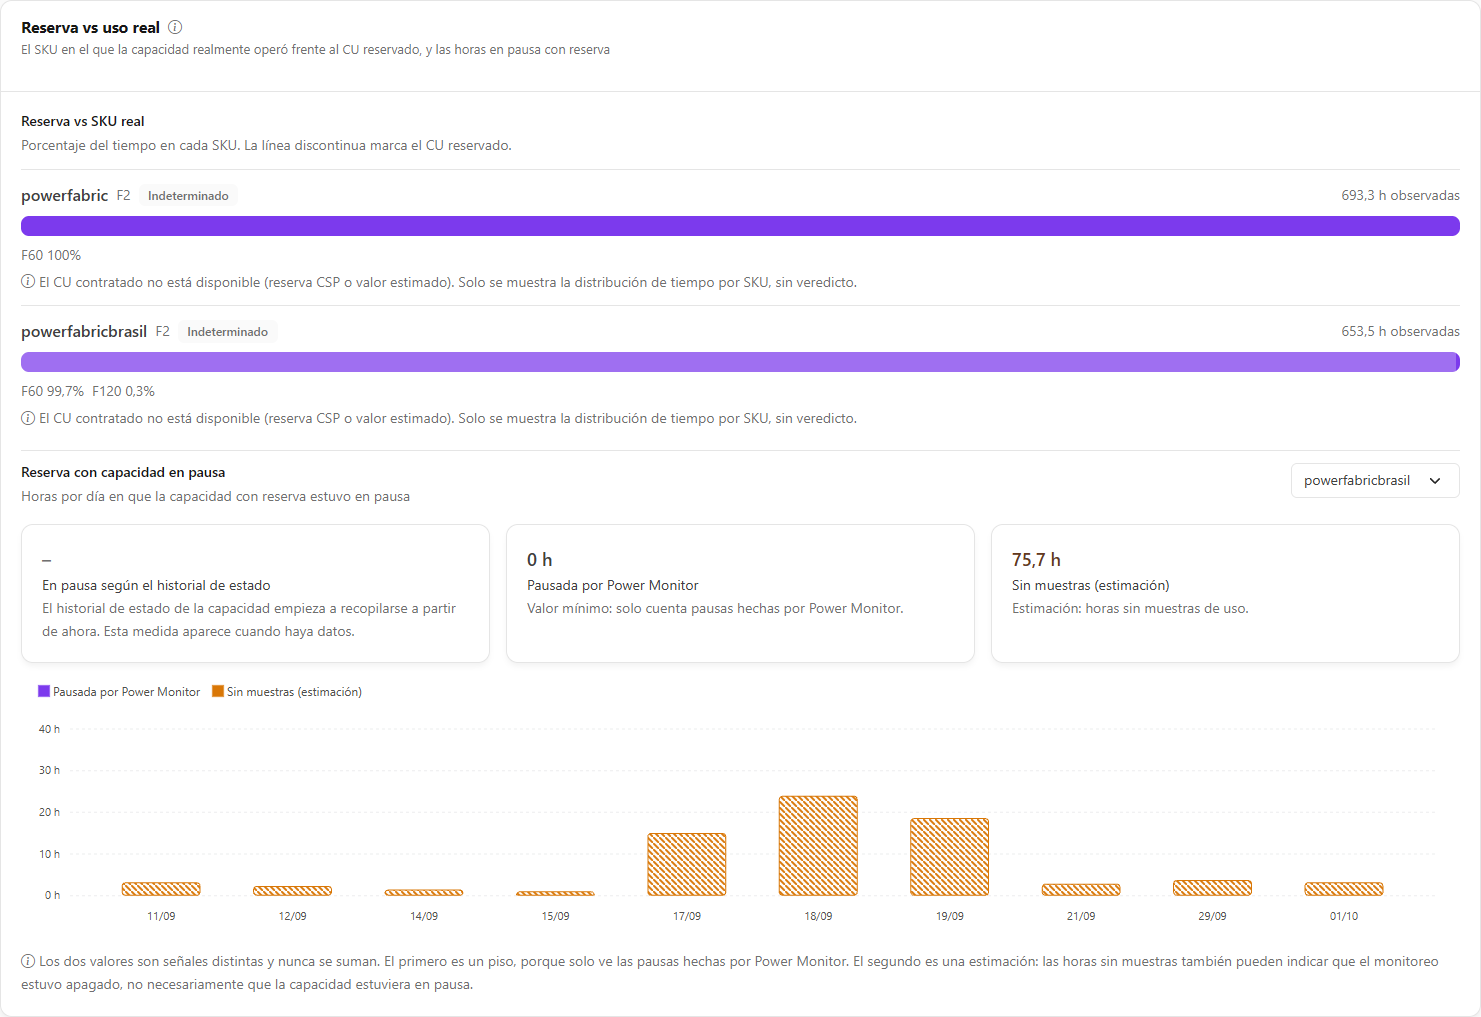Click the 'Indeterminado' badge next to powerfabric

pos(188,196)
